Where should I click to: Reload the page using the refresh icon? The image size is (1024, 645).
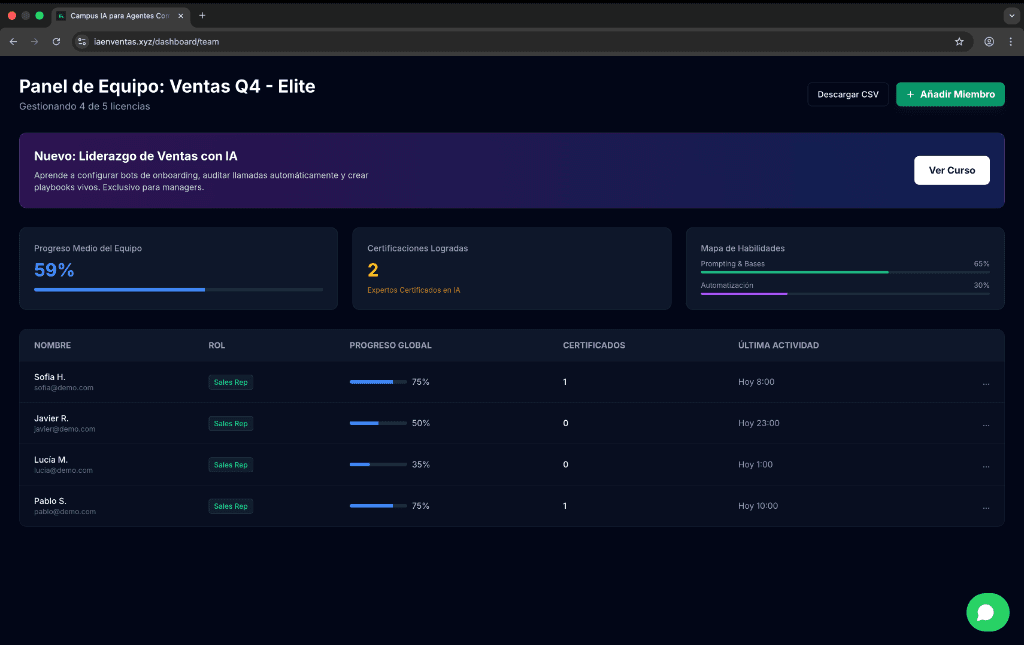click(56, 41)
